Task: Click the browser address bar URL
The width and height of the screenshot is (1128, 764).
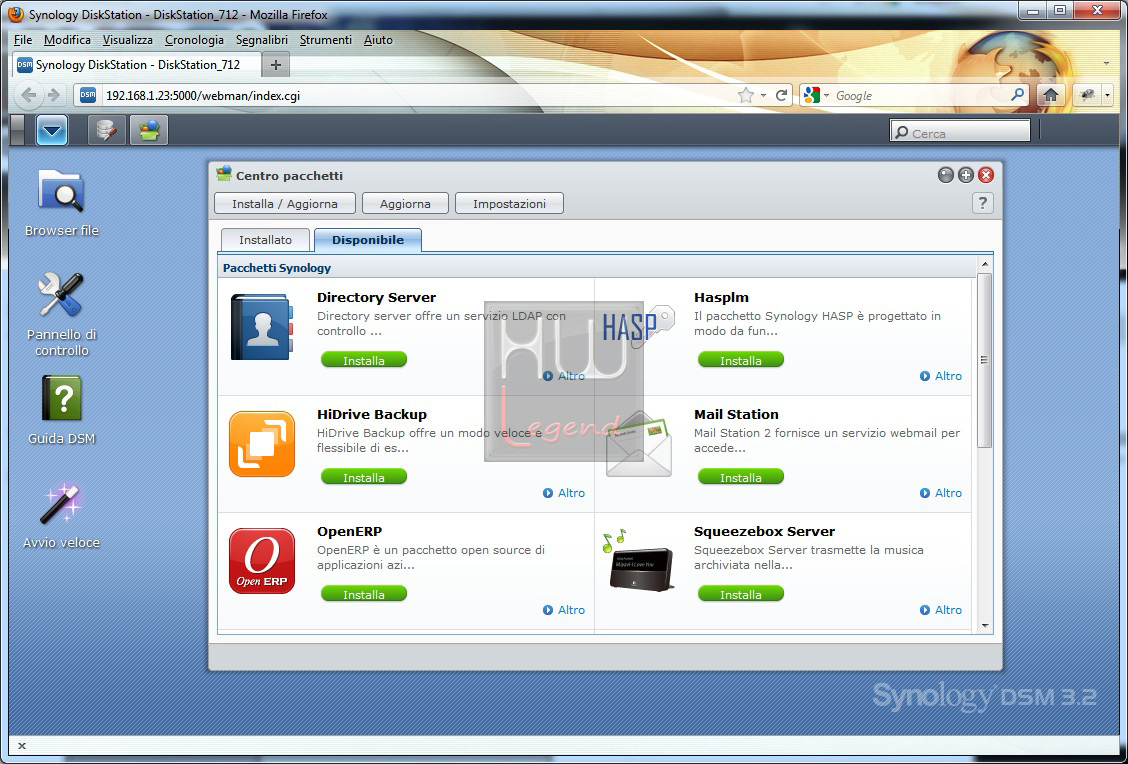Action: (x=203, y=96)
